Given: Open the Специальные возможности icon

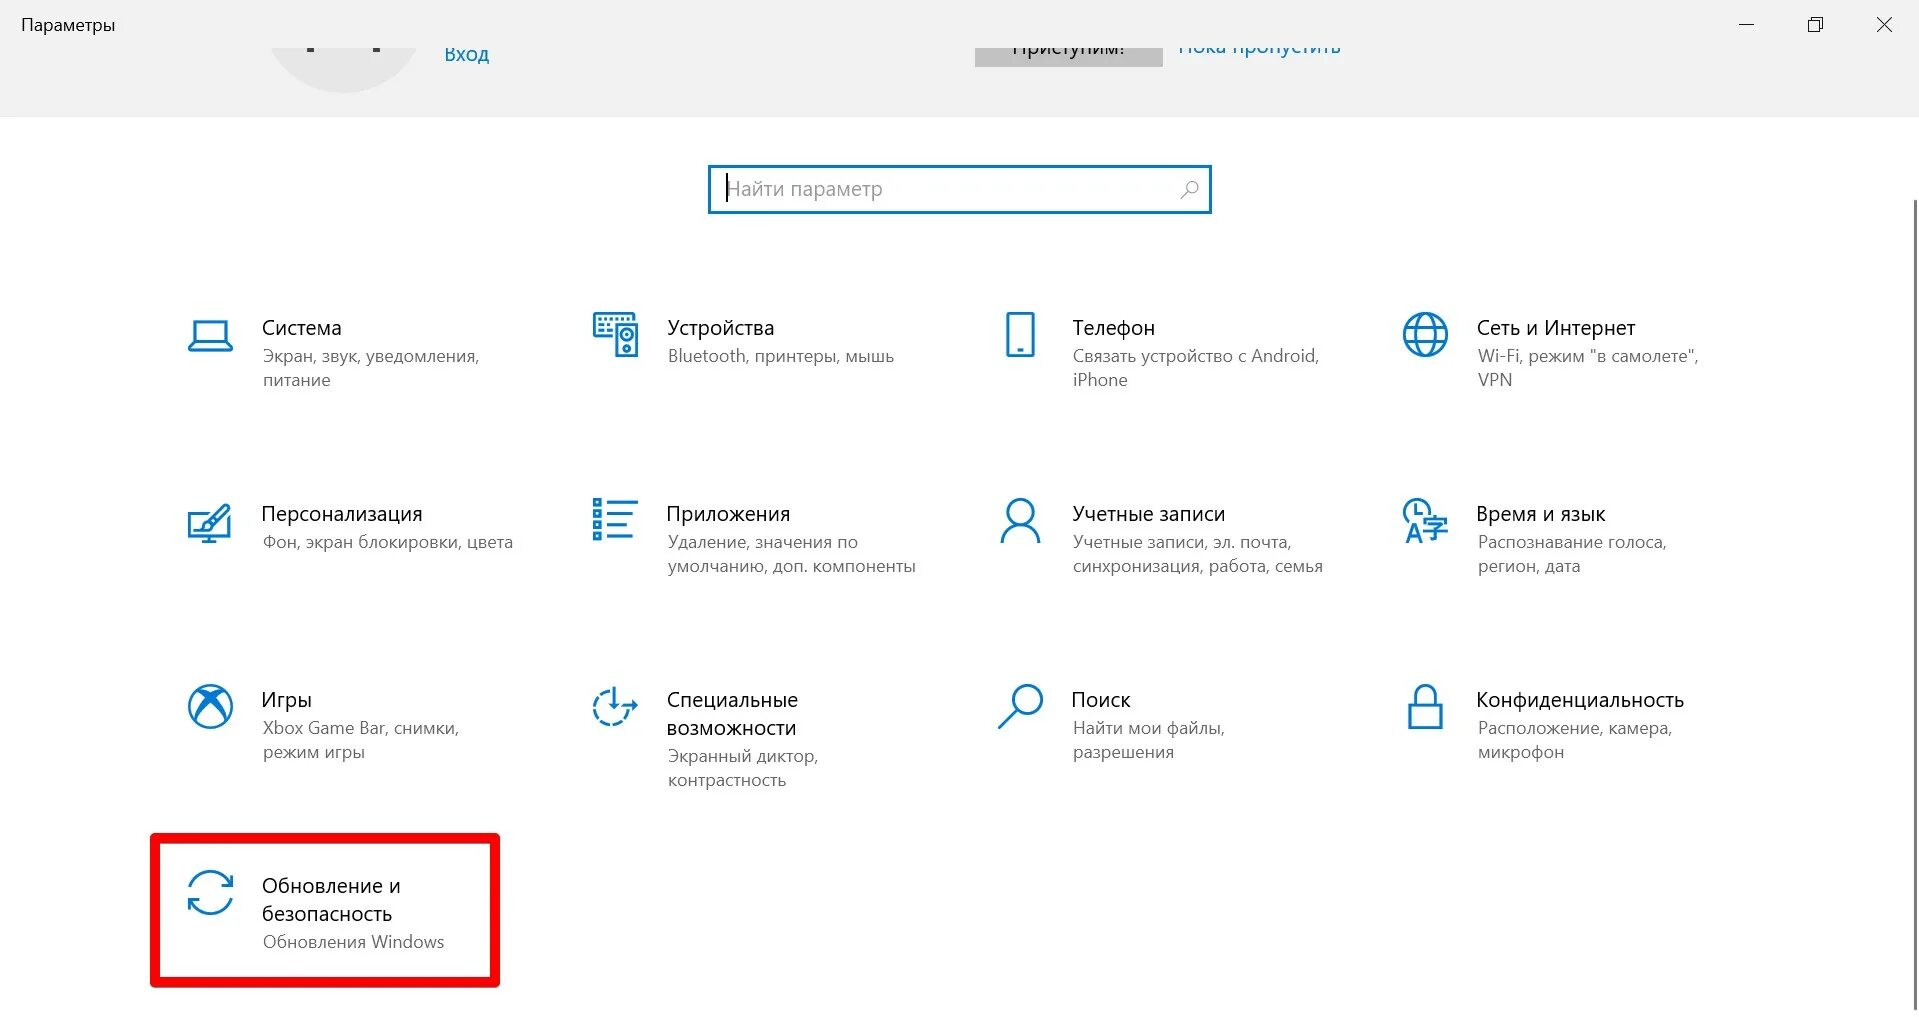Looking at the screenshot, I should 614,706.
